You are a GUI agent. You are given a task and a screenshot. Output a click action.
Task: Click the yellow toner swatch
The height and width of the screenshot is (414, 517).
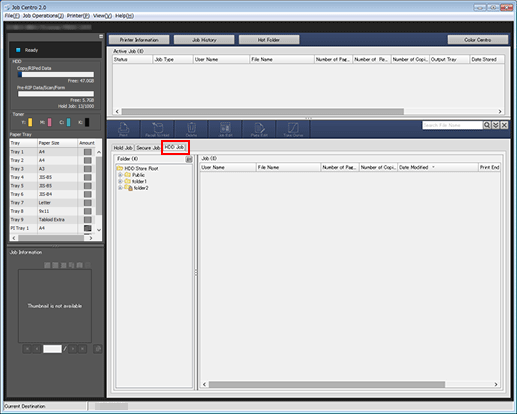30,122
